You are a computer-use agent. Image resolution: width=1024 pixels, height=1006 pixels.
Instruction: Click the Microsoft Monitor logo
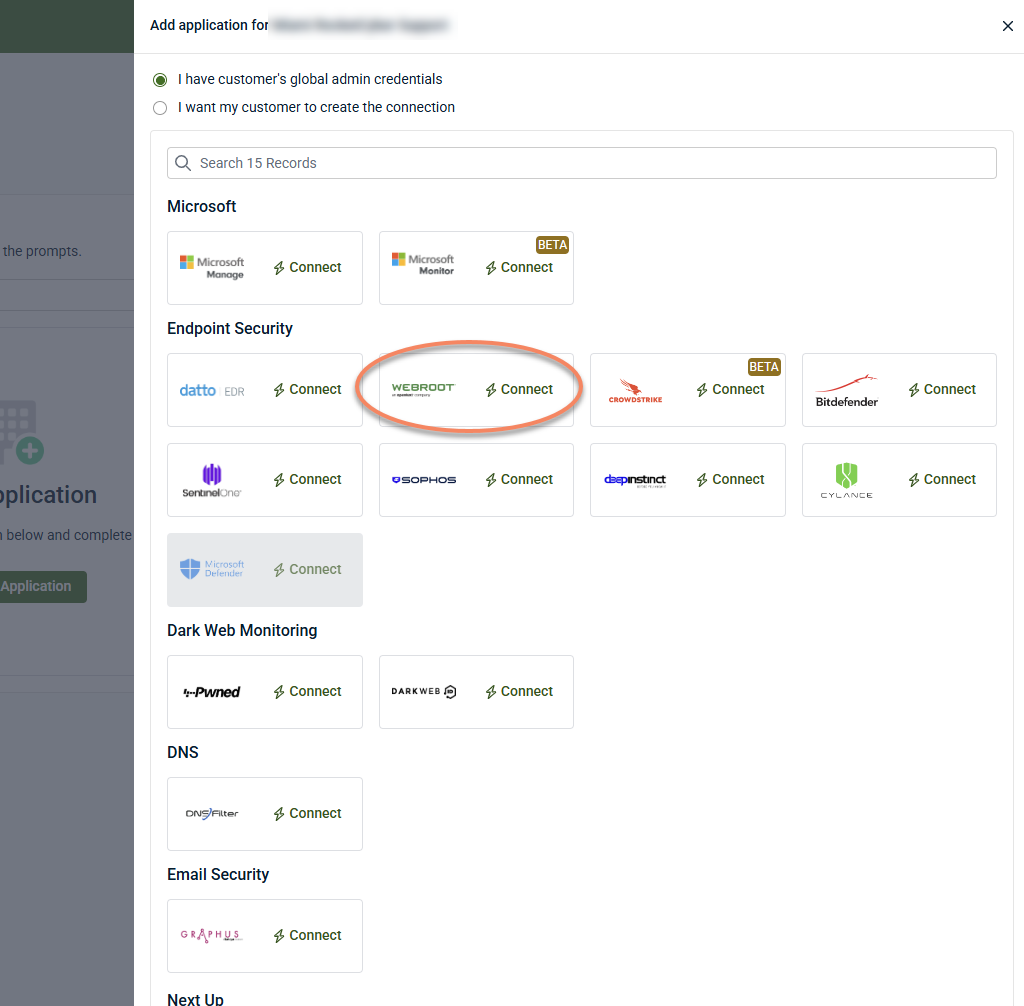click(423, 265)
